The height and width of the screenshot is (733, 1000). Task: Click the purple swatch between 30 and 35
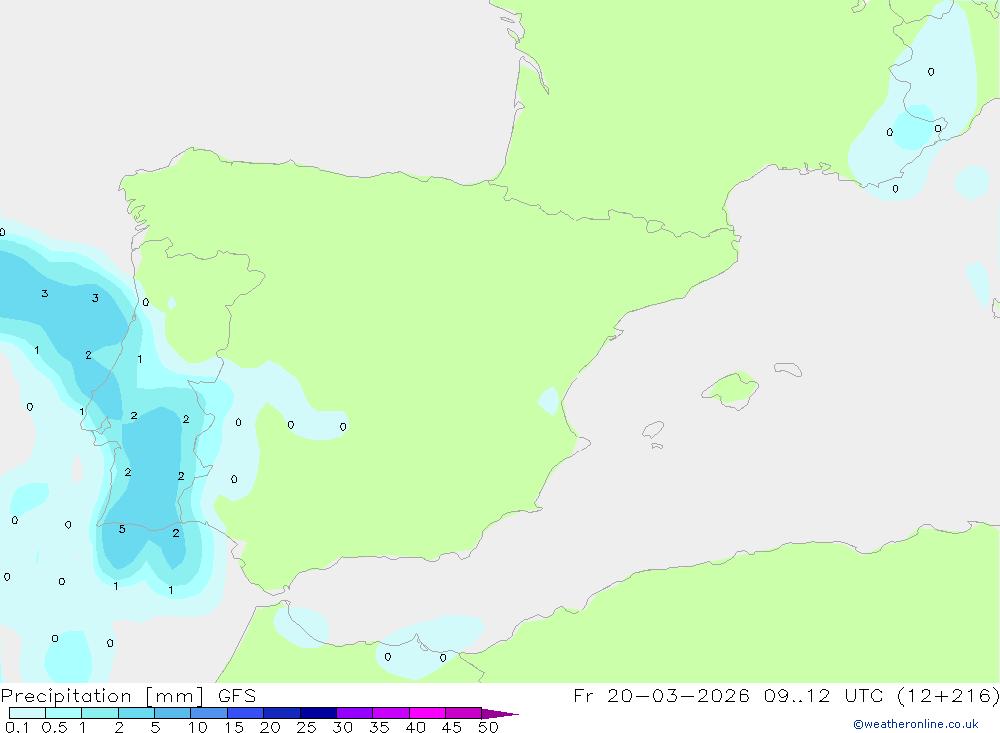[x=354, y=713]
